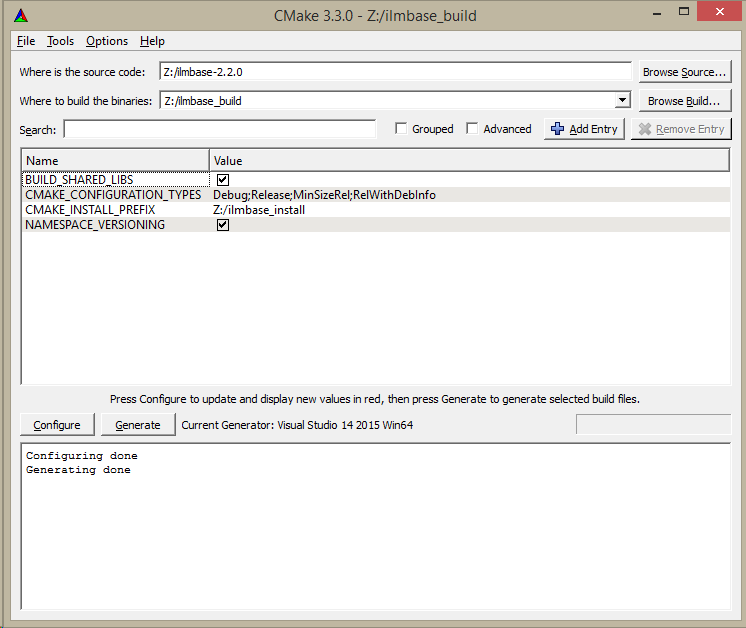Open the File menu
This screenshot has height=628, width=746.
tap(26, 41)
